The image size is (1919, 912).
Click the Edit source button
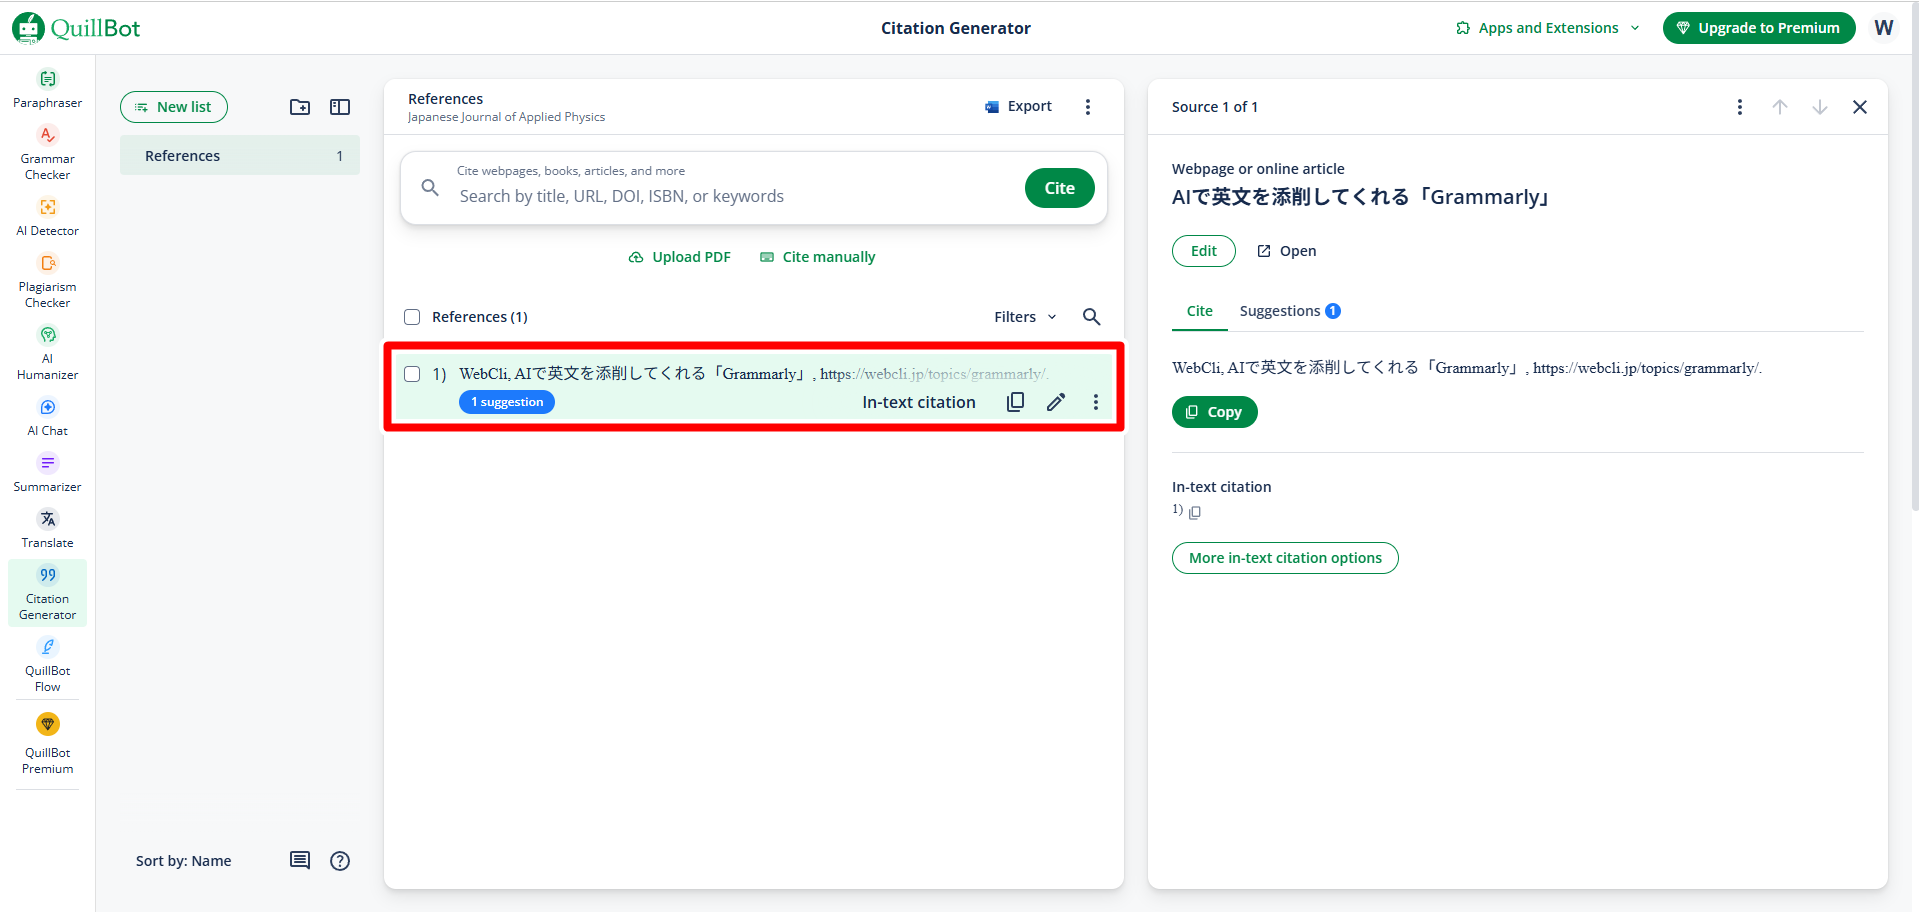pyautogui.click(x=1204, y=251)
